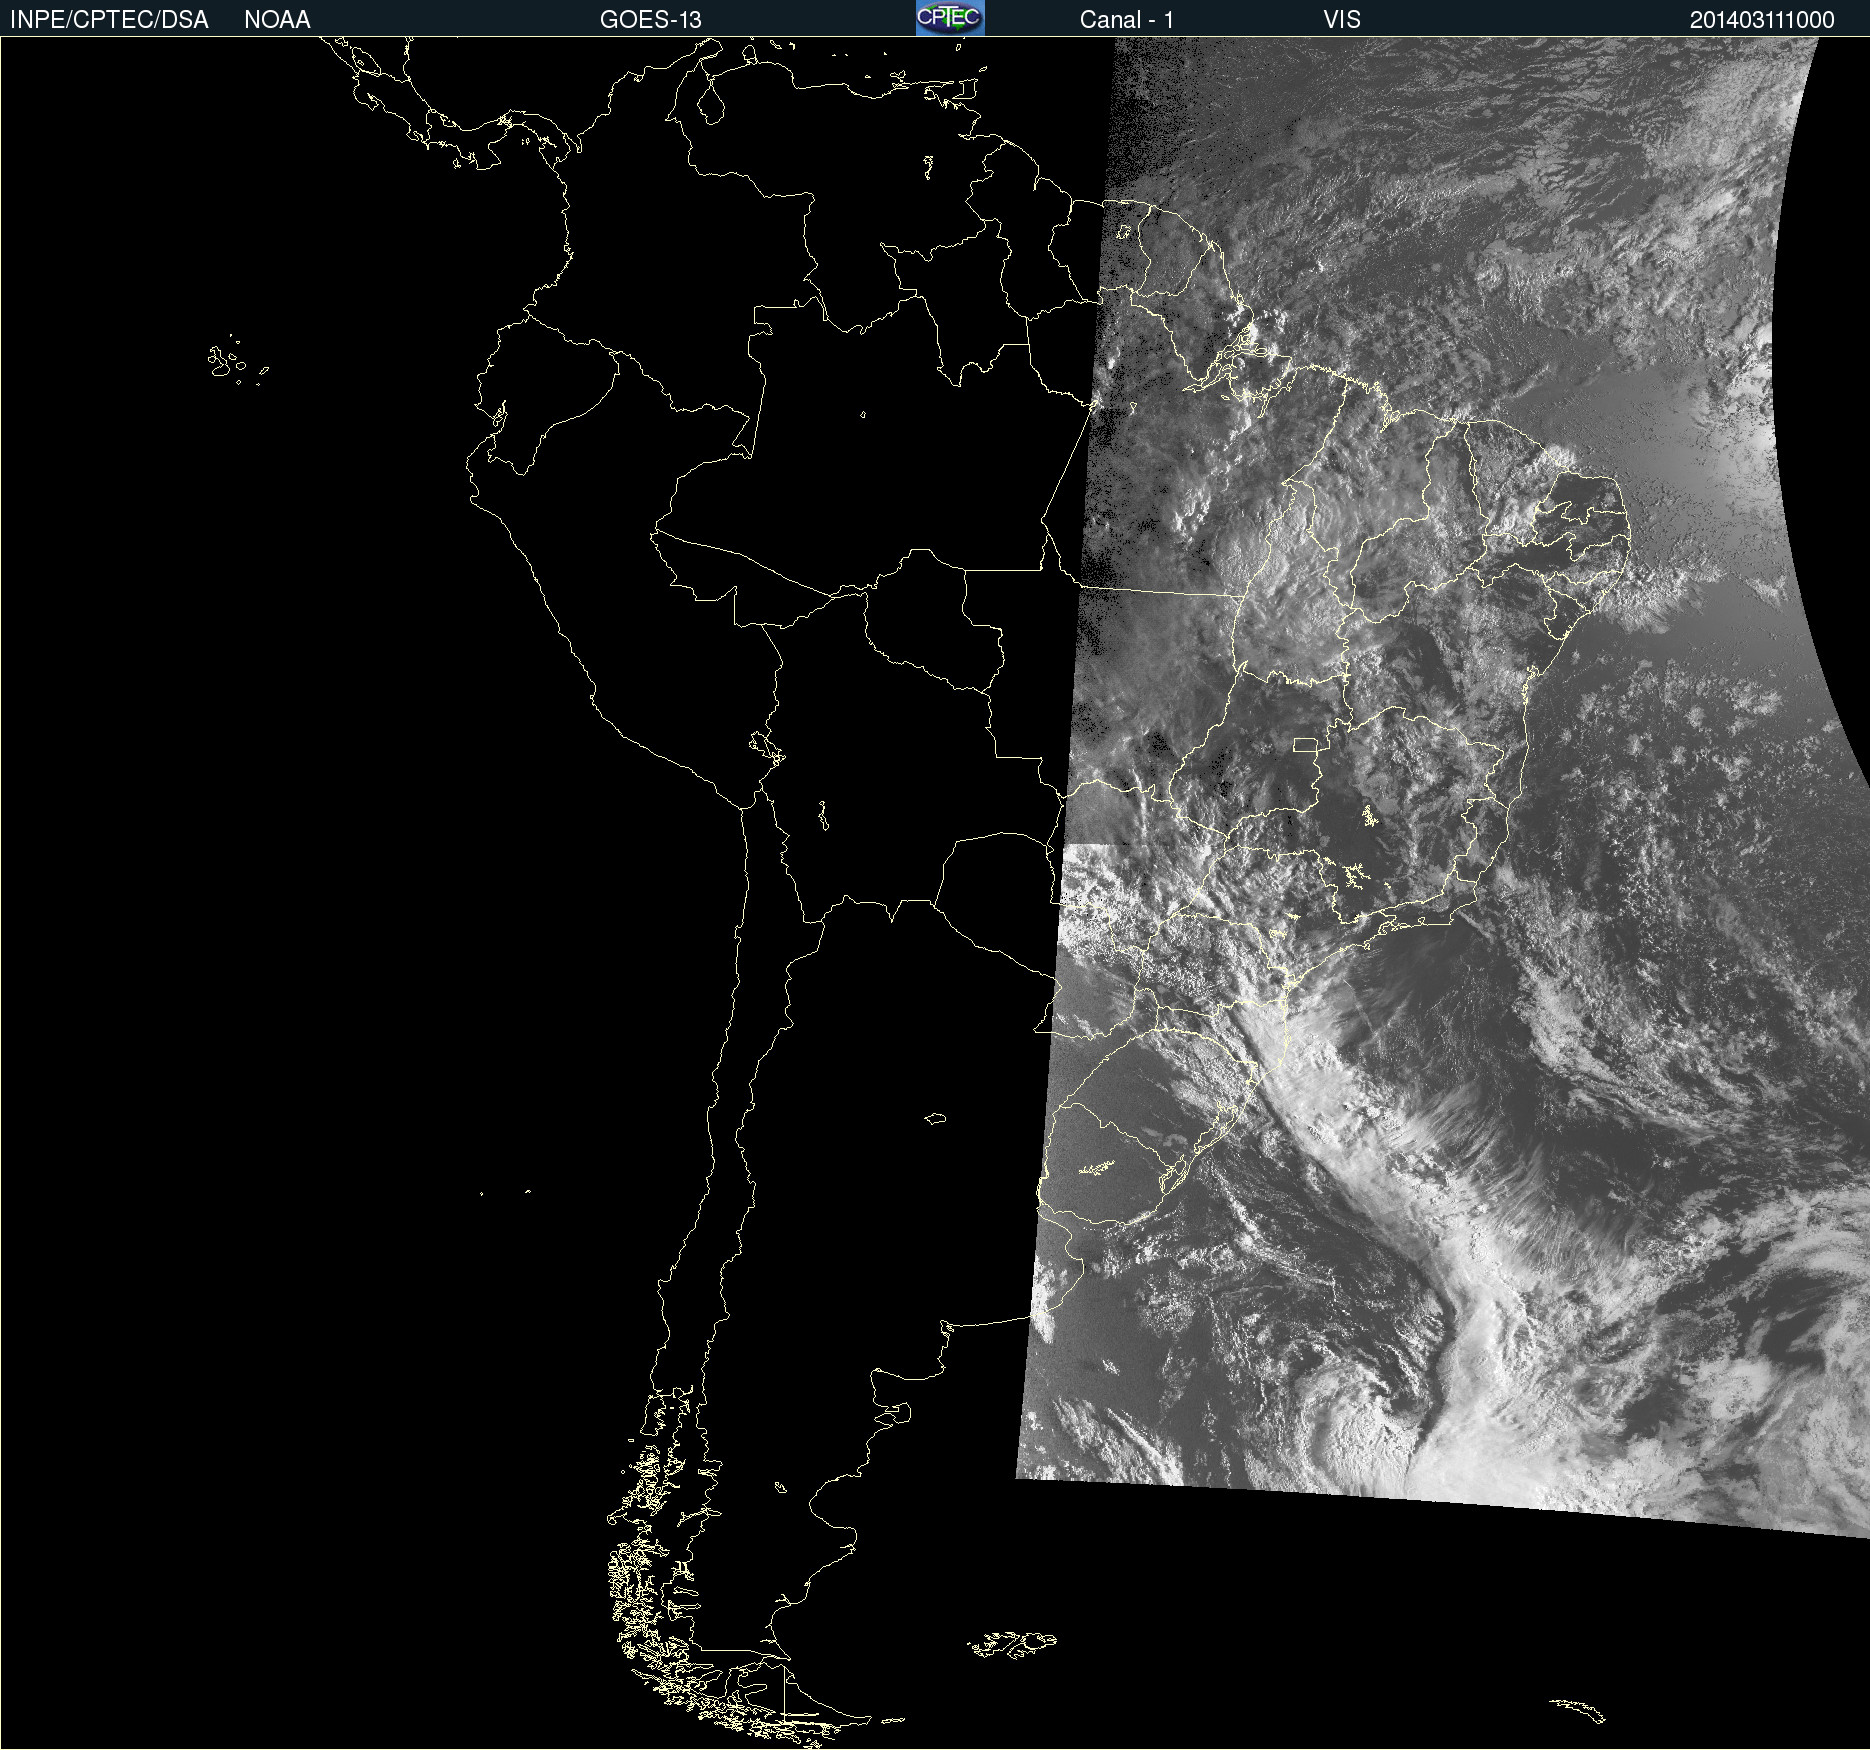The height and width of the screenshot is (1750, 1870).
Task: Click the CPTEC logo in header
Action: (x=950, y=18)
